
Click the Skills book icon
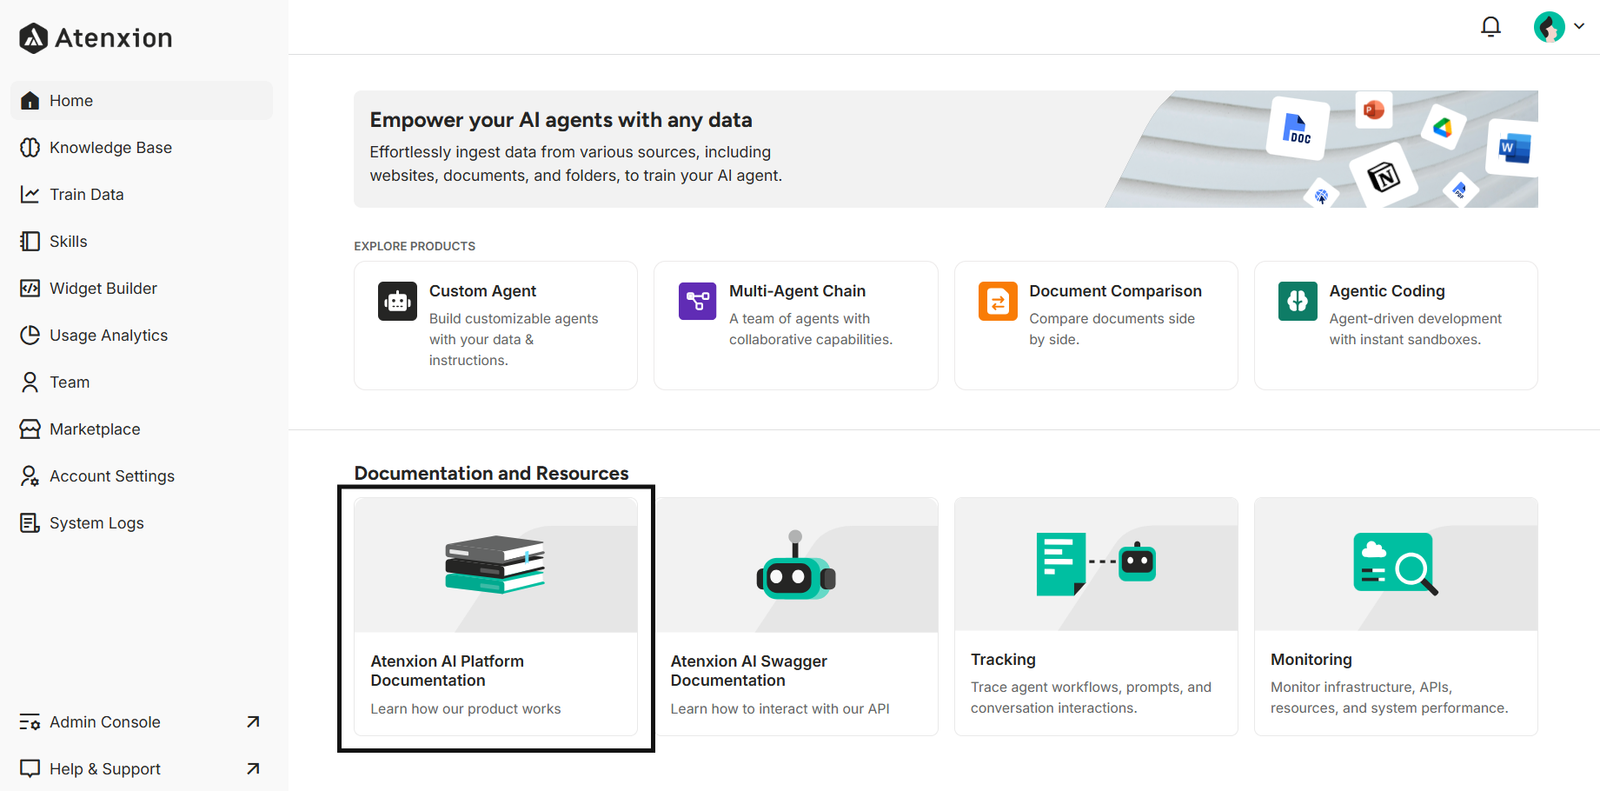tap(30, 241)
